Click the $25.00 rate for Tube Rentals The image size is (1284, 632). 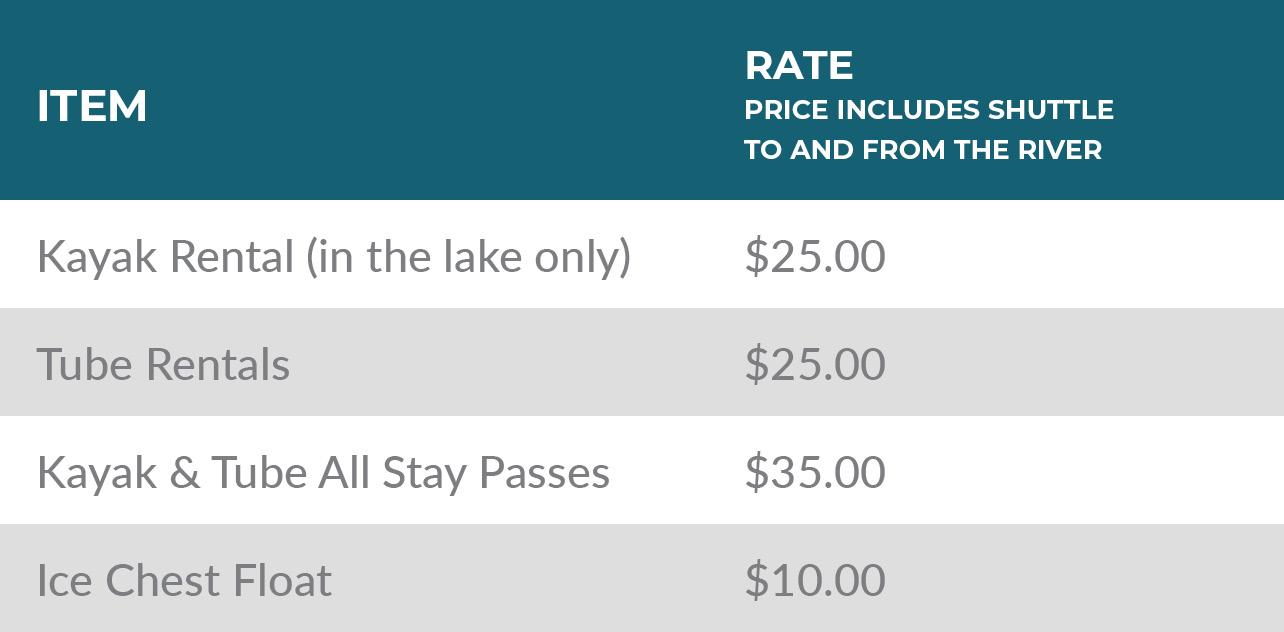[x=814, y=364]
